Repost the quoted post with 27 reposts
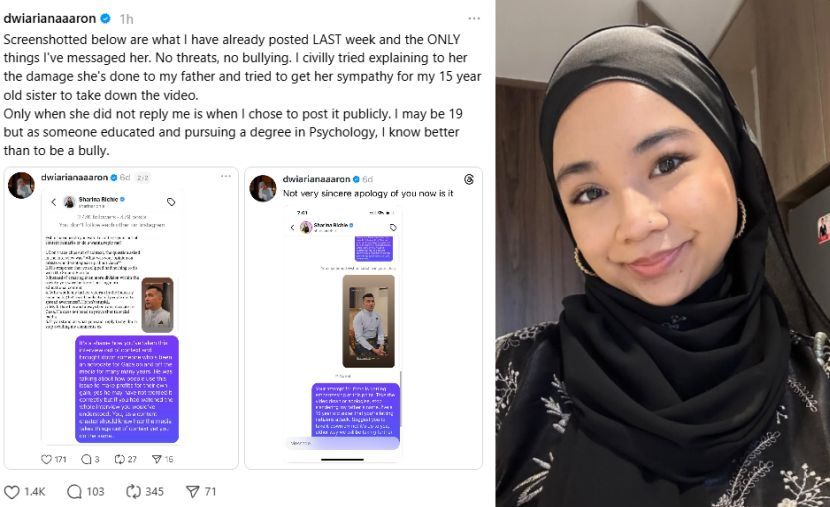This screenshot has height=507, width=830. (x=120, y=459)
